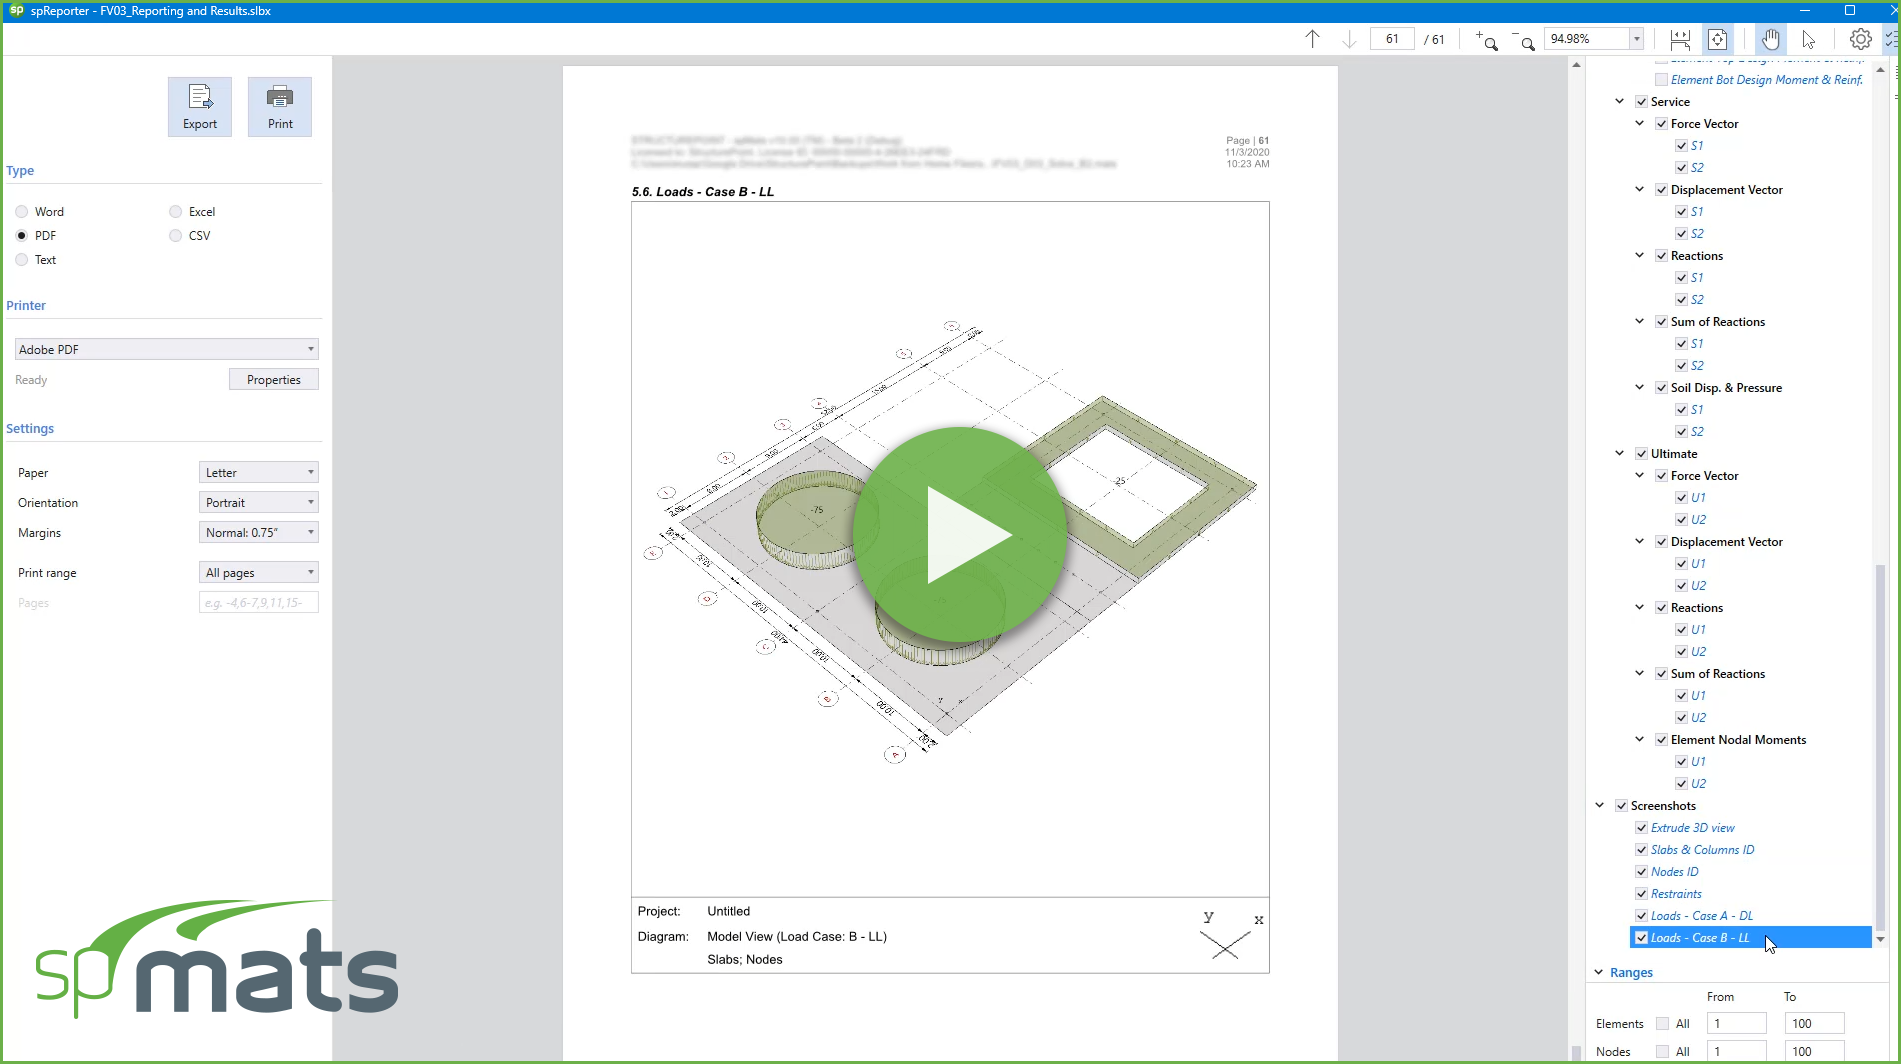Viewport: 1901px width, 1064px height.
Task: Uncheck the Restraints screenshot checkbox
Action: pos(1641,894)
